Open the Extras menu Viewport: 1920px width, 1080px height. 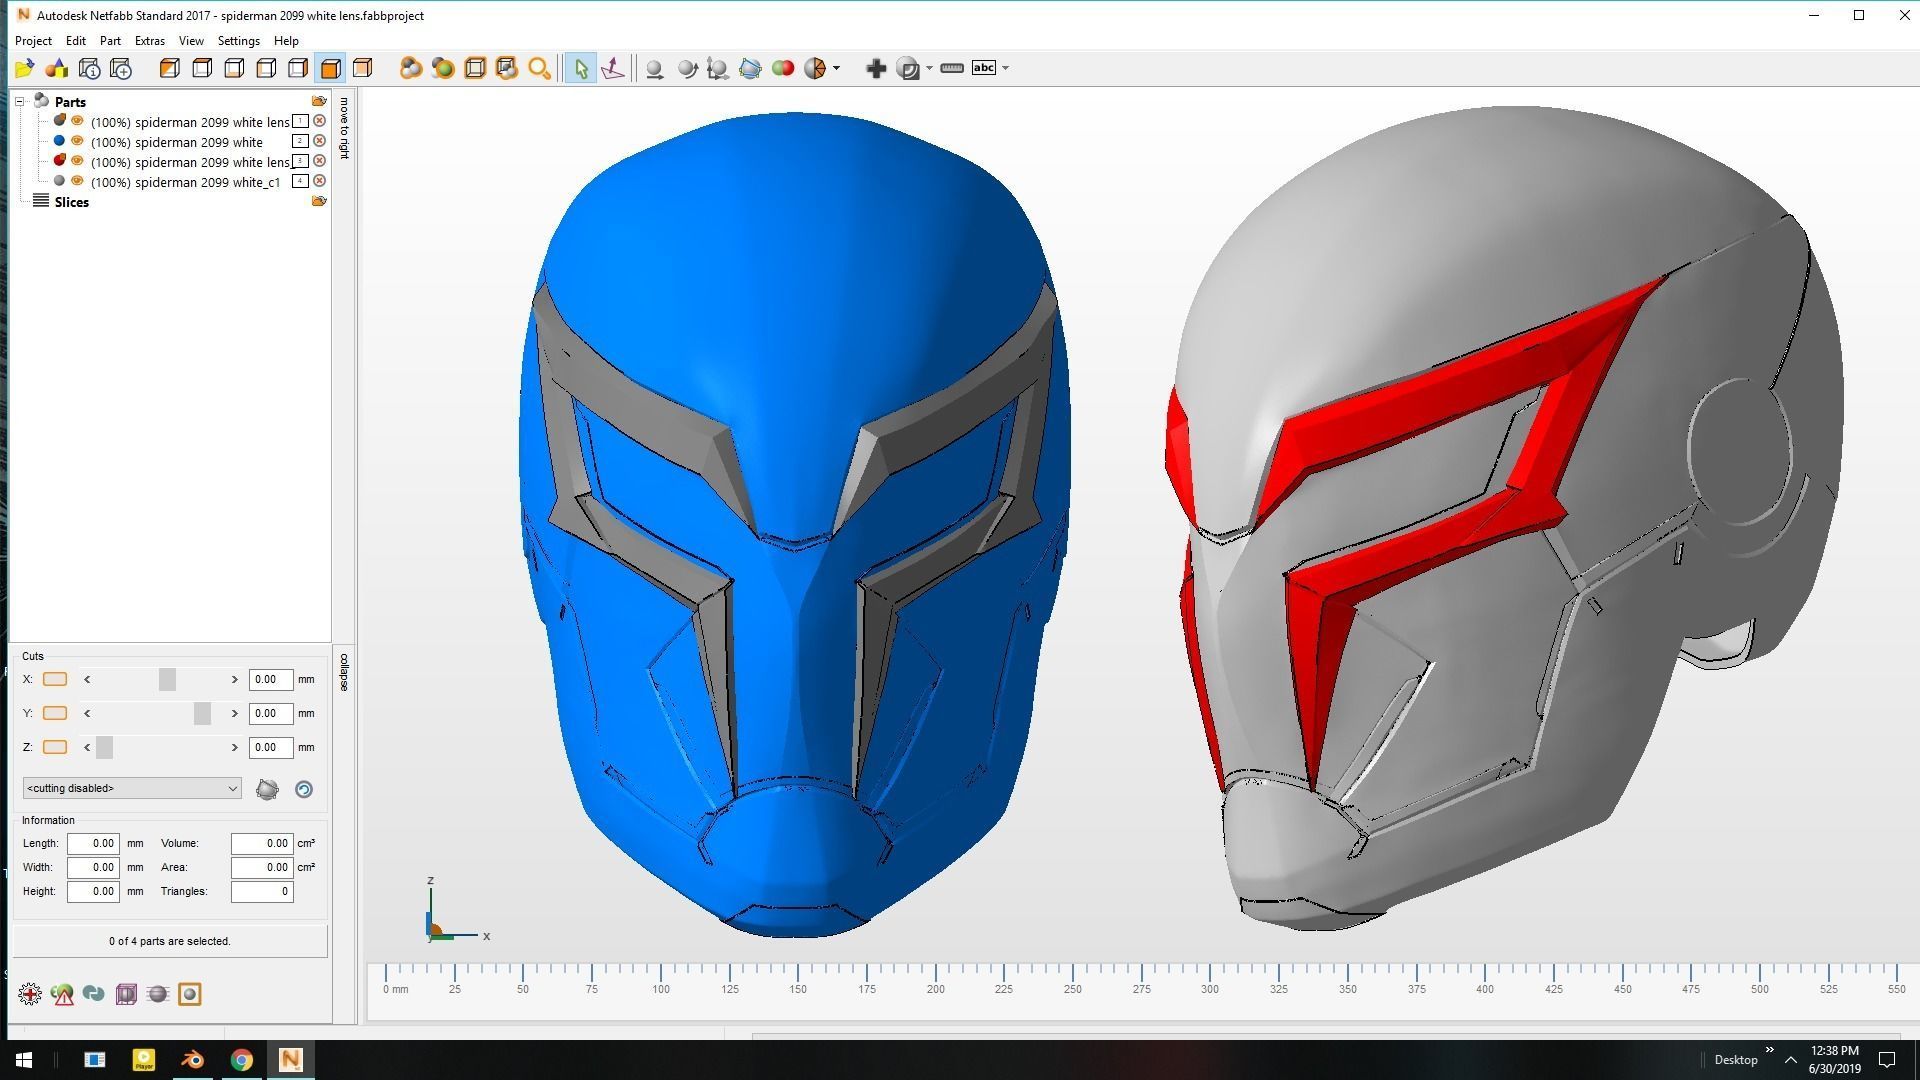(x=150, y=41)
